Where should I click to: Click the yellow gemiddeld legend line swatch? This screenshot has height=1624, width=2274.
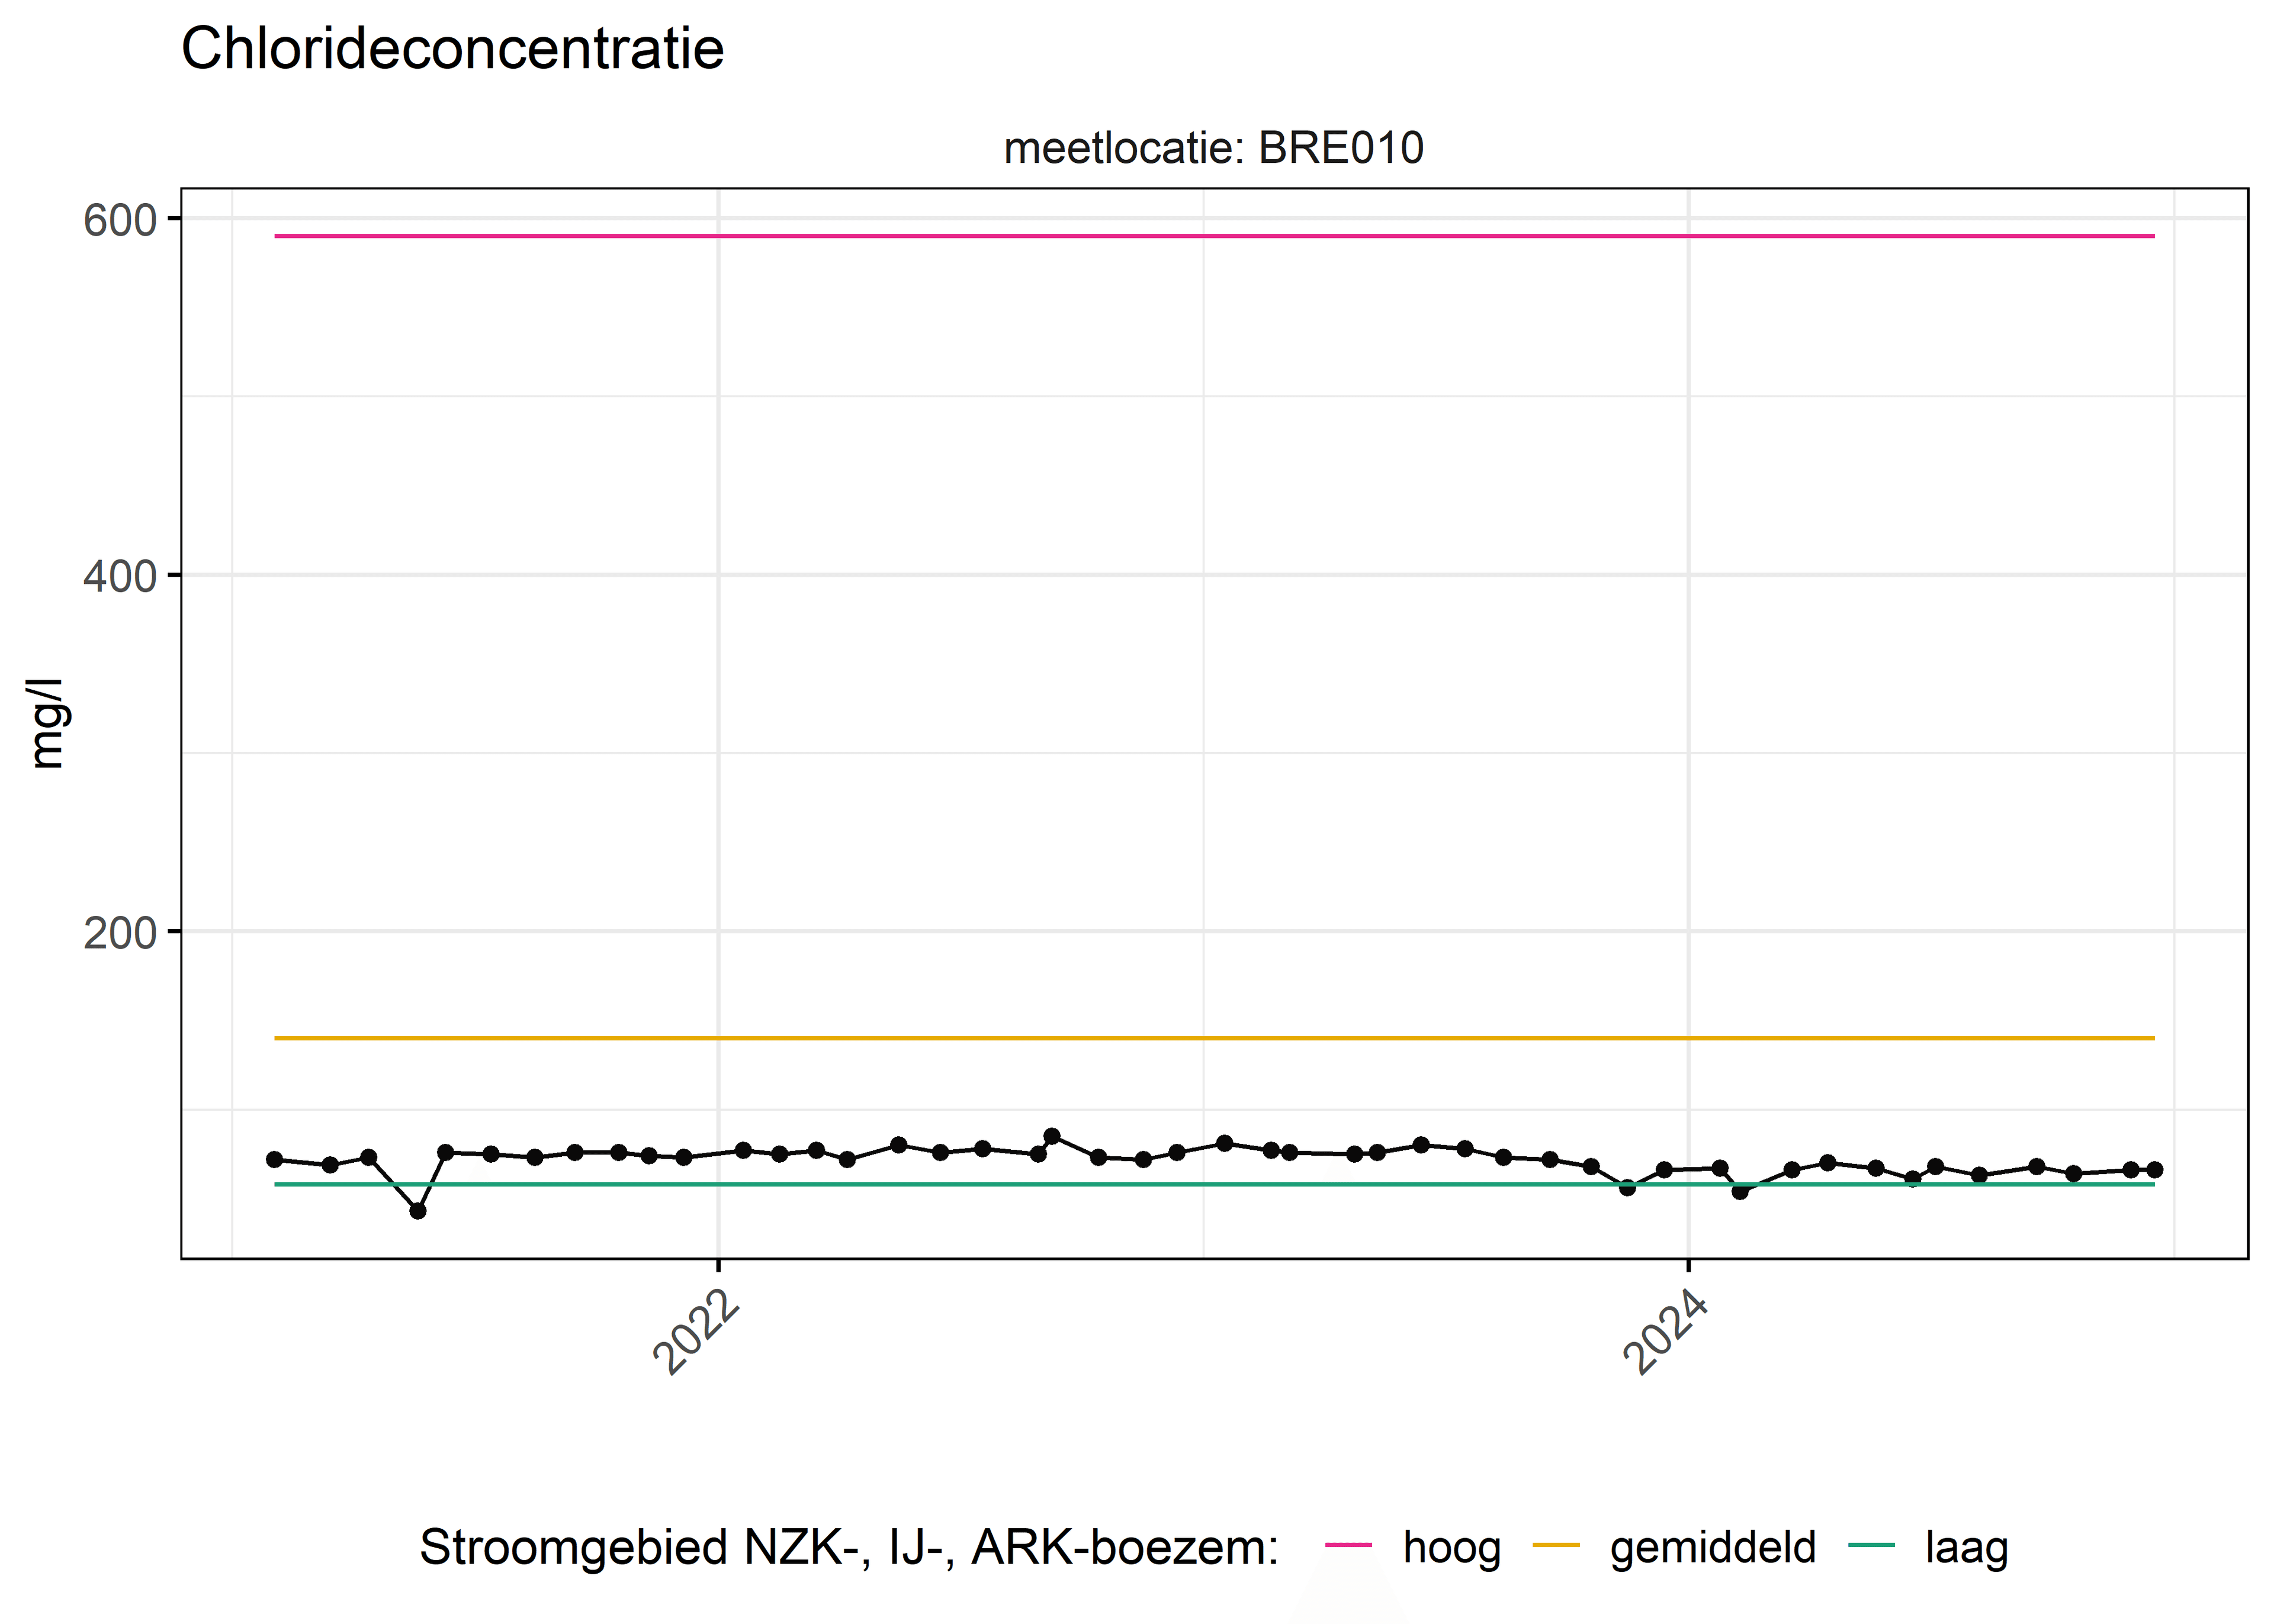pos(1556,1546)
